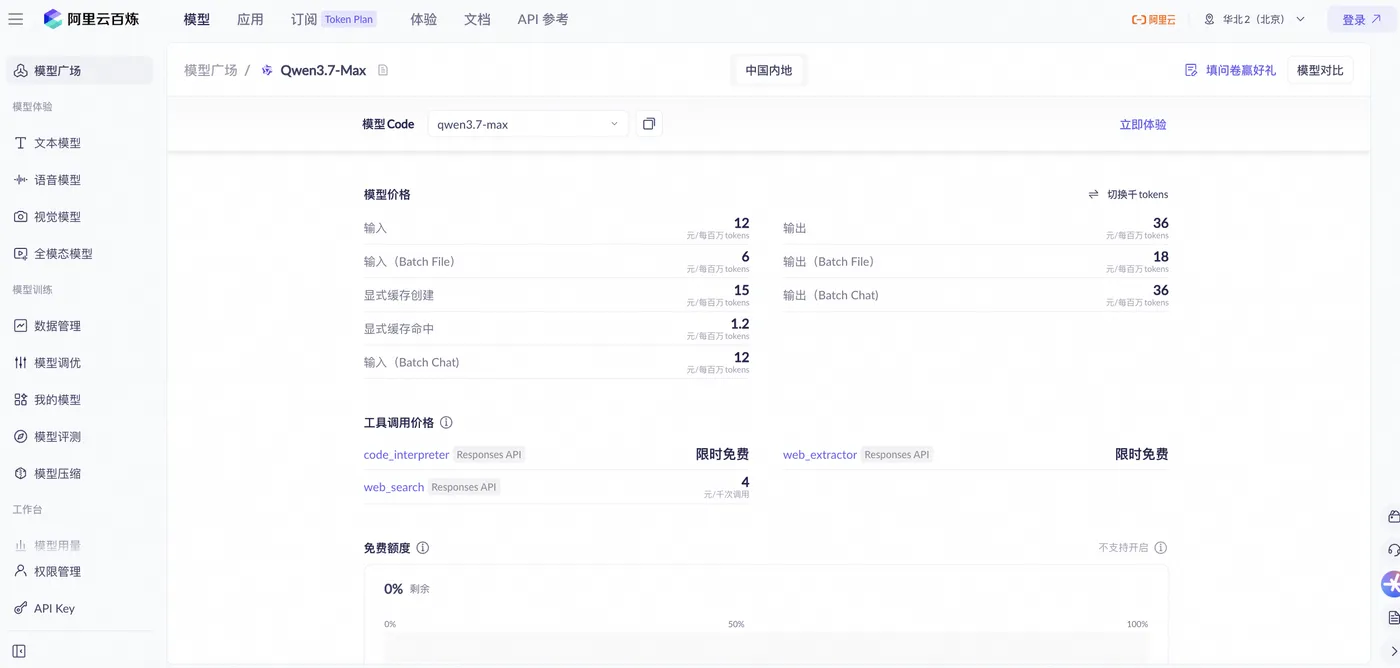The width and height of the screenshot is (1400, 668).
Task: Click Responses API tag beside code_interpreter
Action: pos(489,454)
